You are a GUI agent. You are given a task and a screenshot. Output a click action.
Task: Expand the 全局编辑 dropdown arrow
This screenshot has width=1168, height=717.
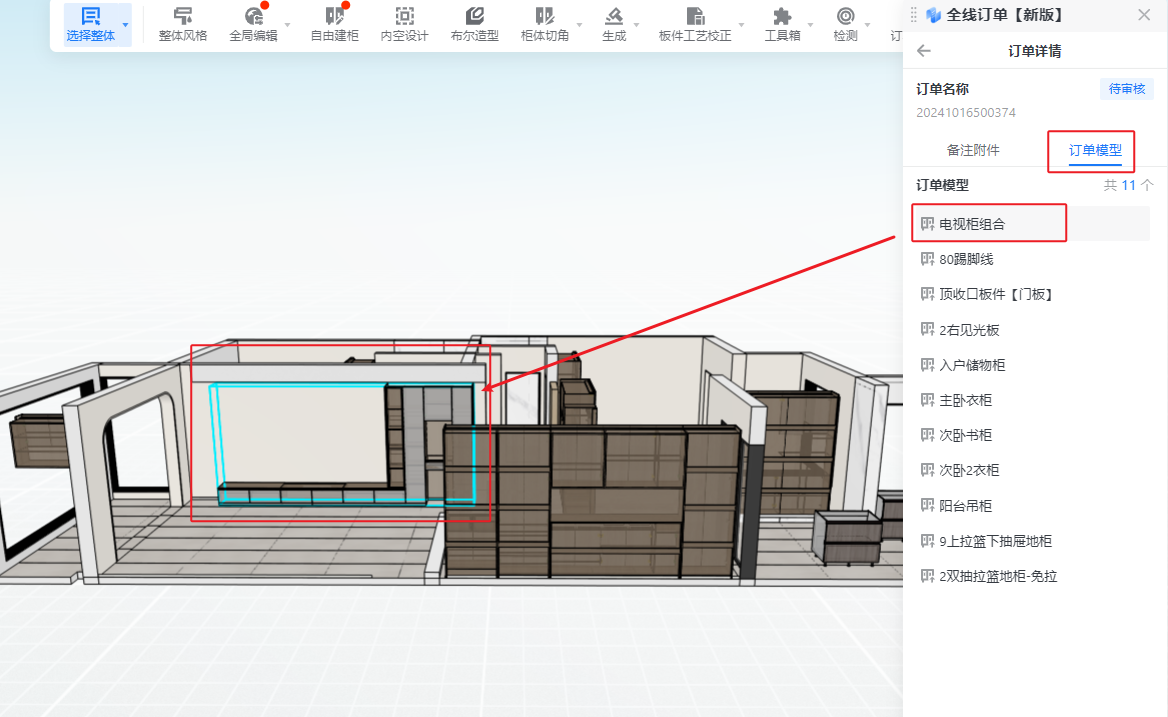(x=288, y=24)
